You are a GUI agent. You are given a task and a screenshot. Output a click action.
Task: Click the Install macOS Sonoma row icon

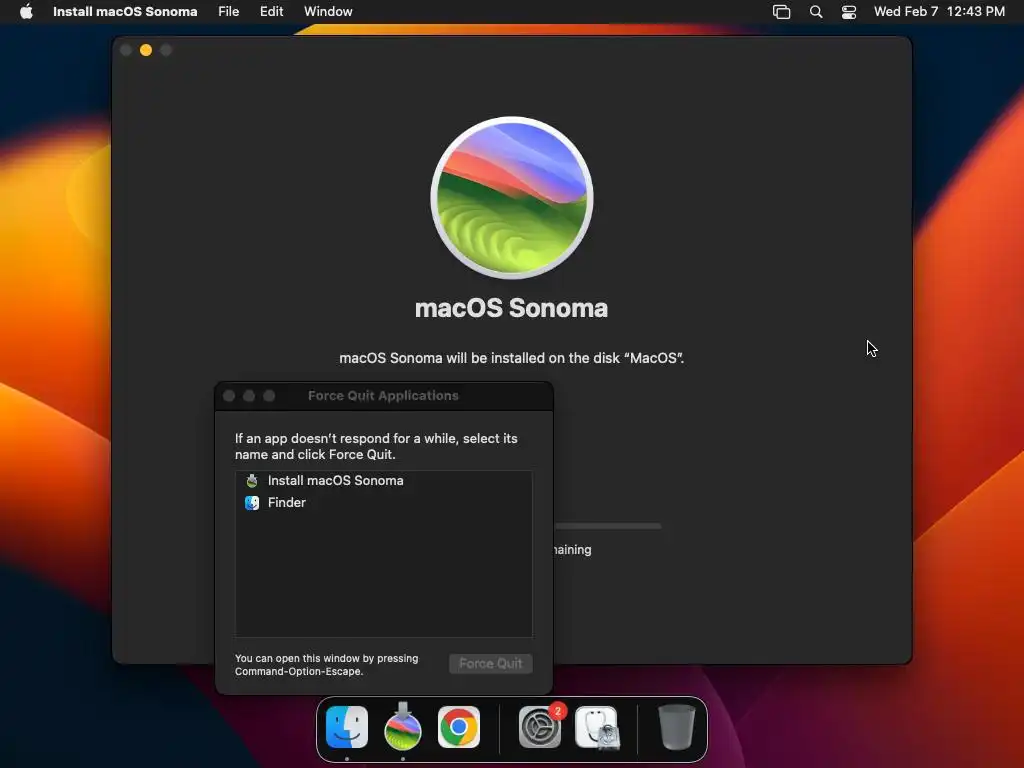252,481
